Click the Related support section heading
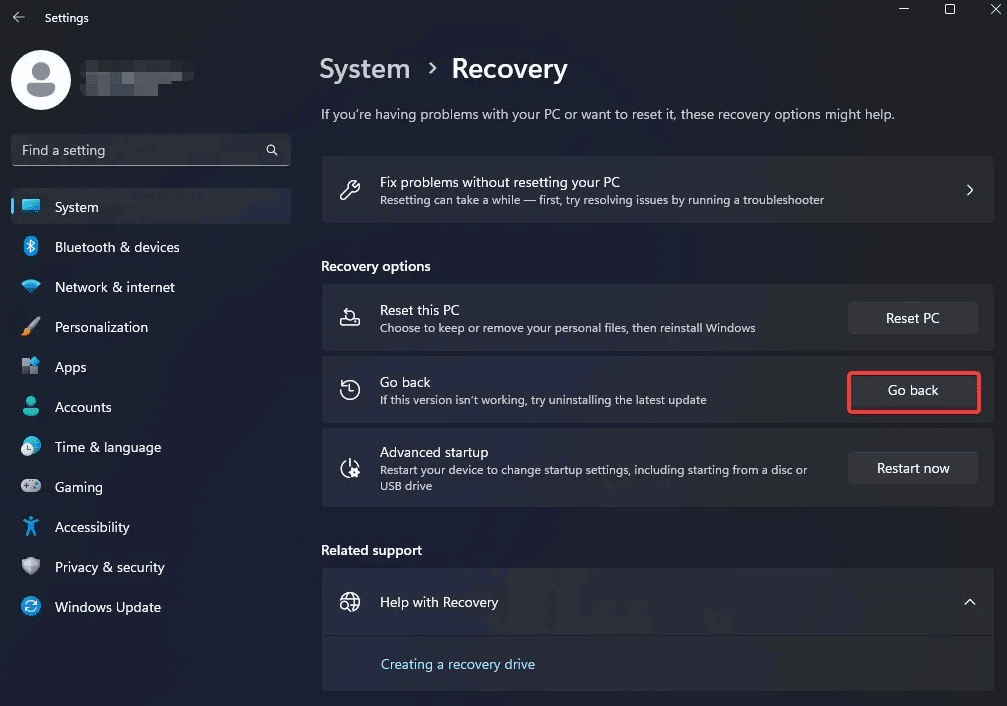Viewport: 1007px width, 706px height. point(371,550)
